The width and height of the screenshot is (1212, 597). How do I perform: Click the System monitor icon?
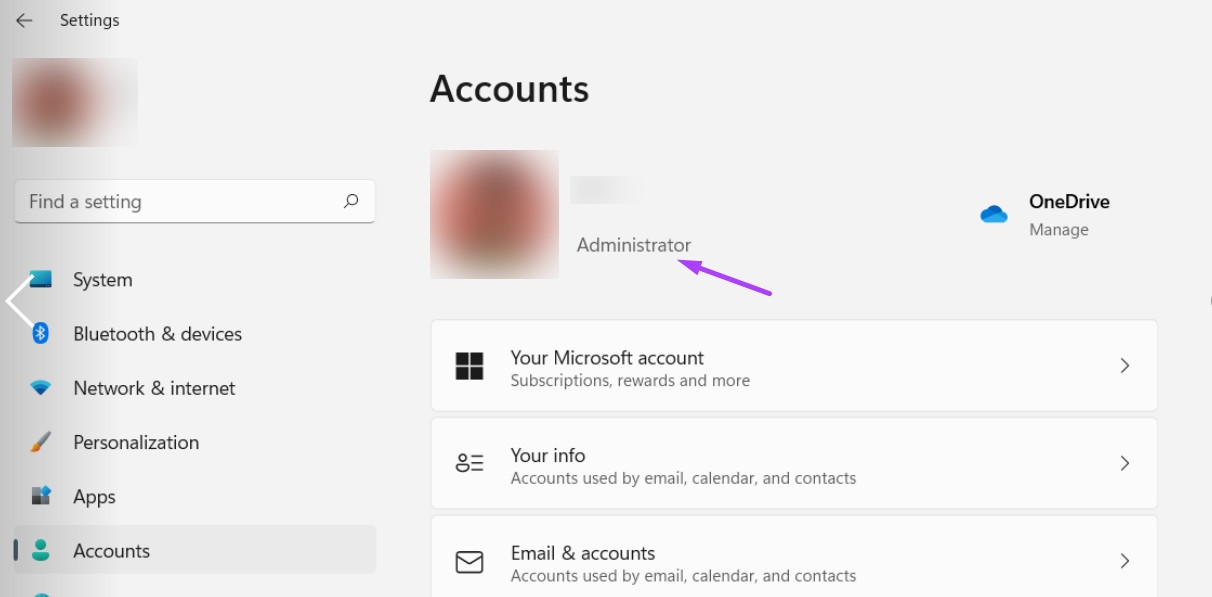(x=41, y=279)
